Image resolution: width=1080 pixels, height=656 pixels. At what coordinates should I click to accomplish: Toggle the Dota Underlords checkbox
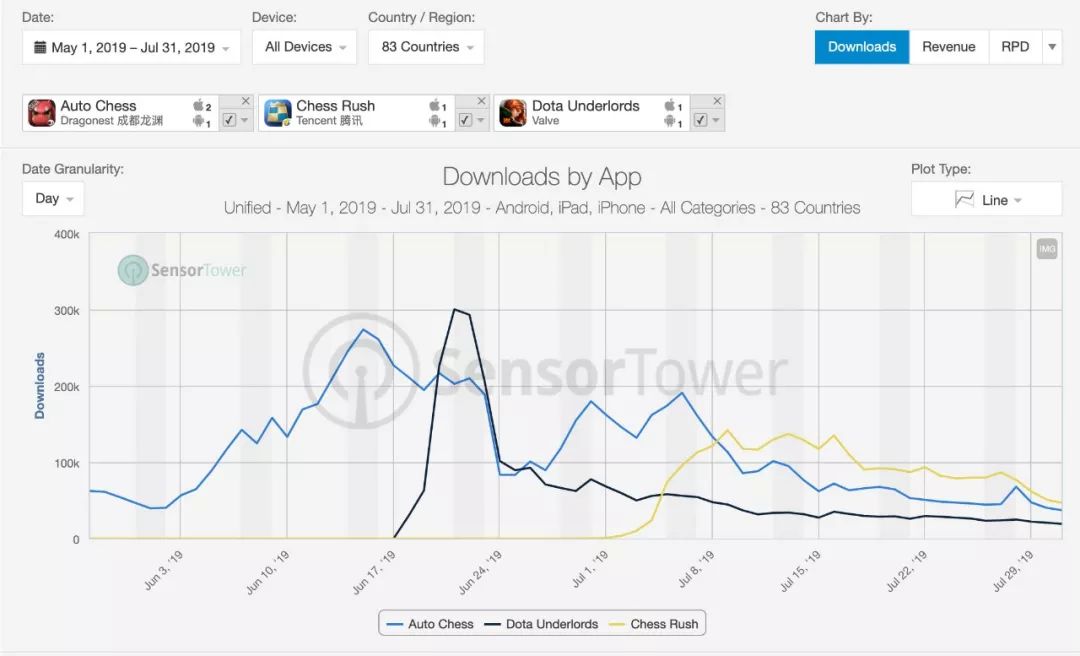pos(700,120)
